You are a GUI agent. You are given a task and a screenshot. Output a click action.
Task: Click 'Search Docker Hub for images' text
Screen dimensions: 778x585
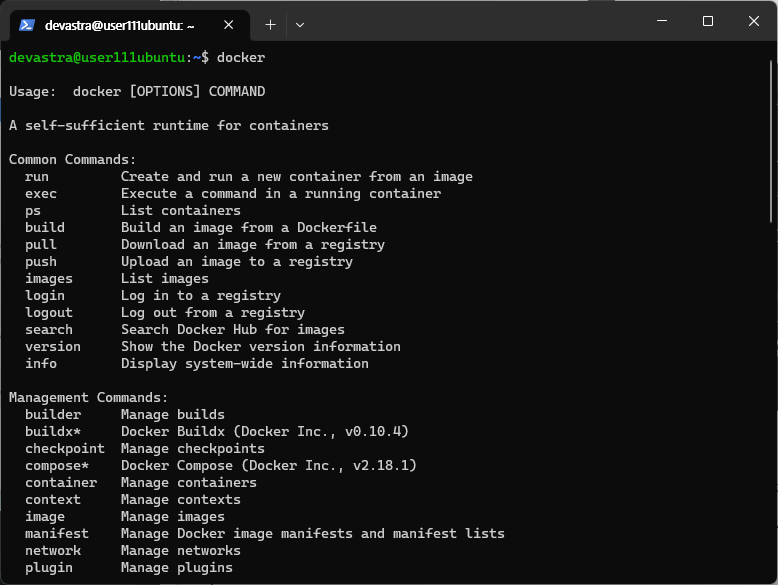(x=233, y=329)
